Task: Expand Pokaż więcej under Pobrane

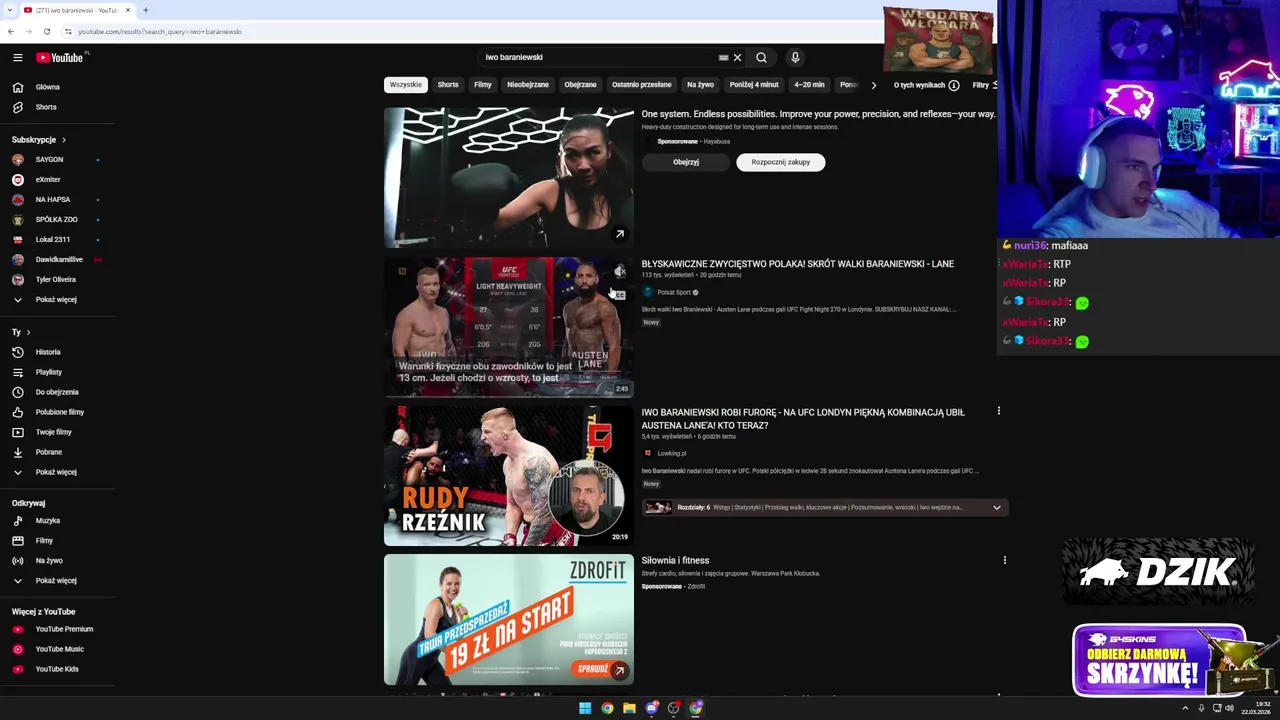Action: coord(58,472)
